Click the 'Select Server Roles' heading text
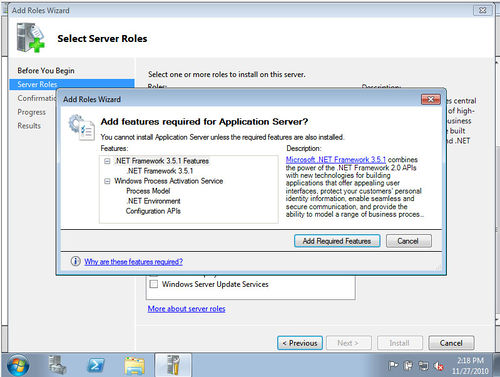Viewport: 500px width, 377px height. click(102, 38)
